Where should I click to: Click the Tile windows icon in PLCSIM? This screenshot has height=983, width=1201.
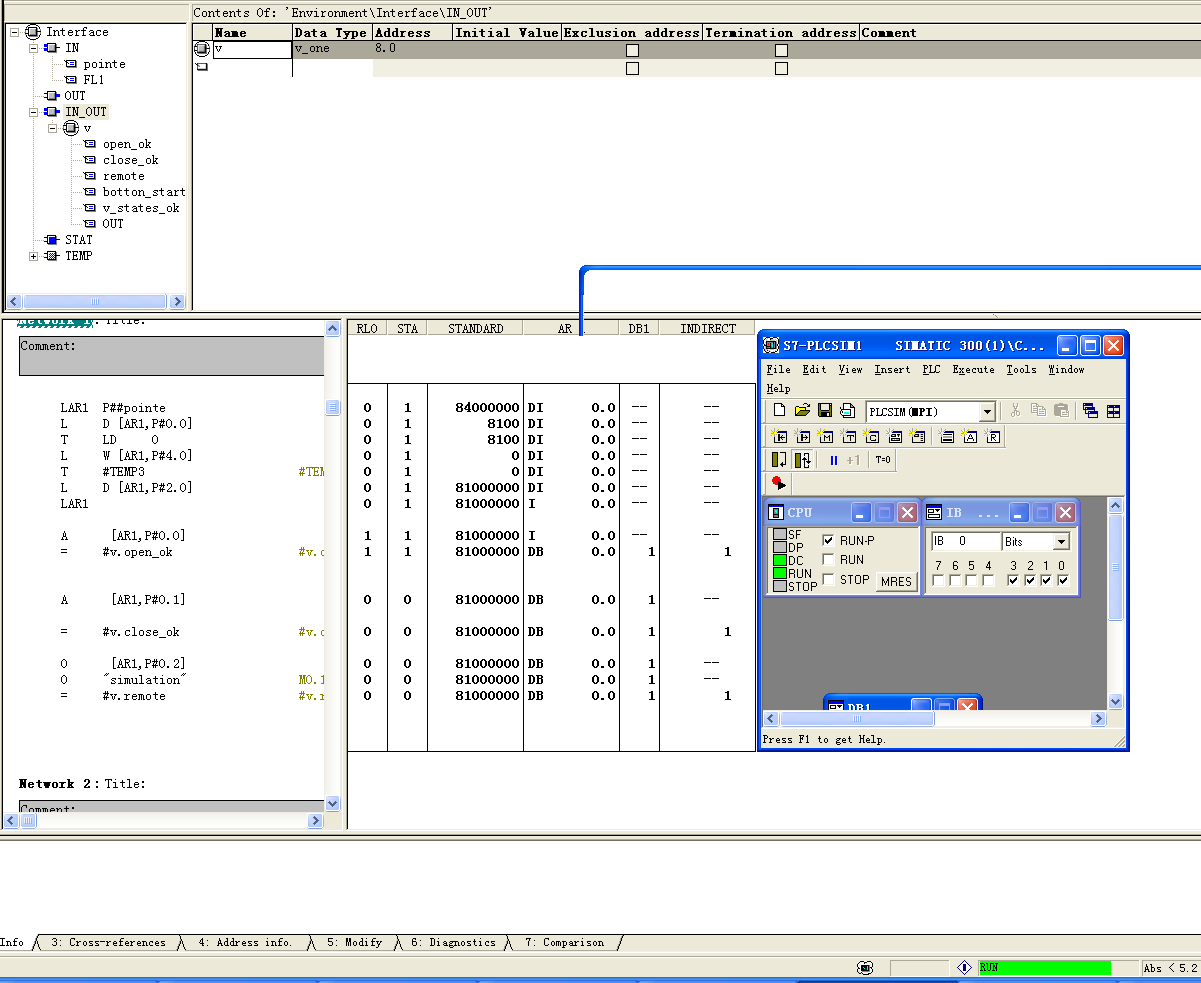tap(1113, 411)
